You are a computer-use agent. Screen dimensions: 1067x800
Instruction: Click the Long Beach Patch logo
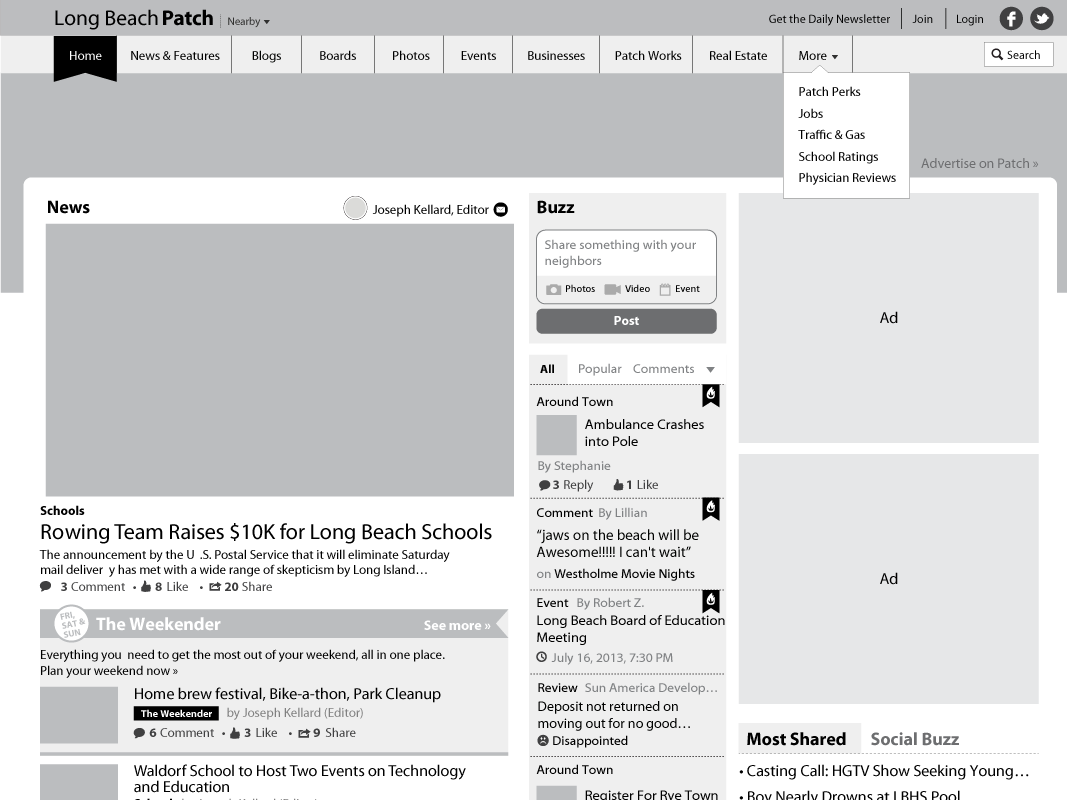[x=133, y=18]
